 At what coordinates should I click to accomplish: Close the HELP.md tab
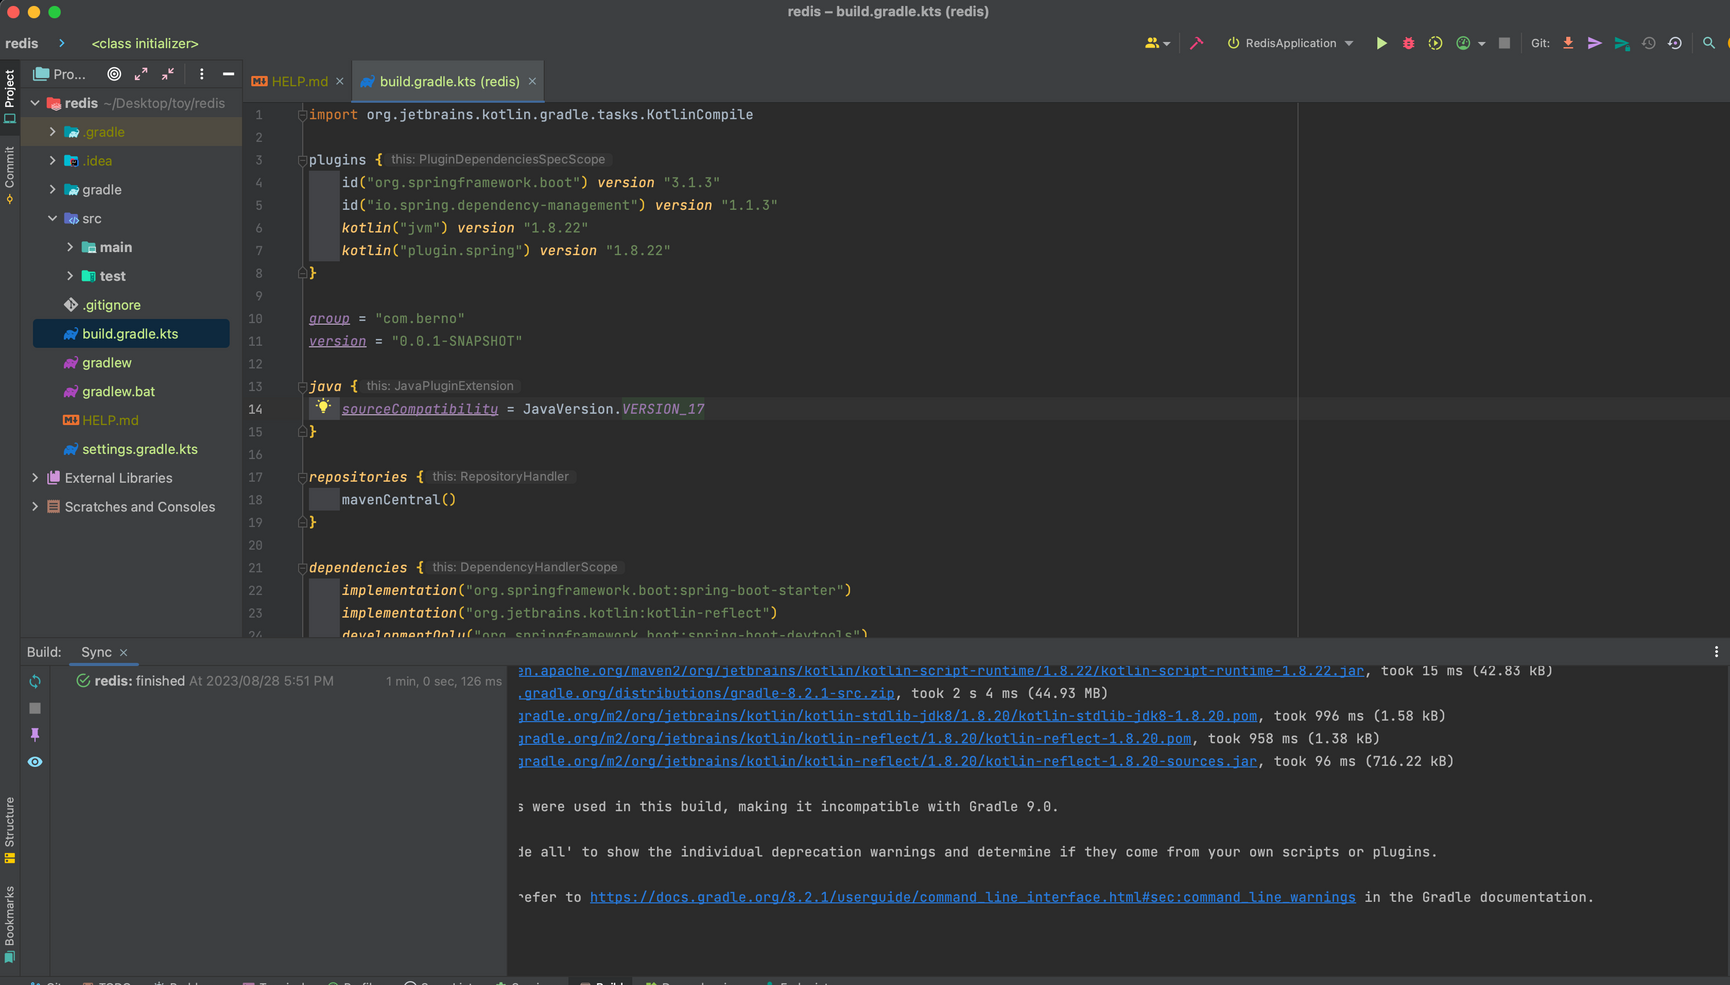pyautogui.click(x=339, y=82)
